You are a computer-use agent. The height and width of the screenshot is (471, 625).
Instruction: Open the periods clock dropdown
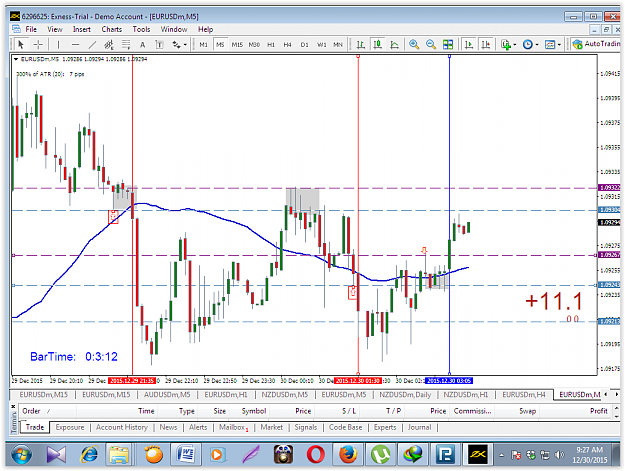(x=531, y=44)
